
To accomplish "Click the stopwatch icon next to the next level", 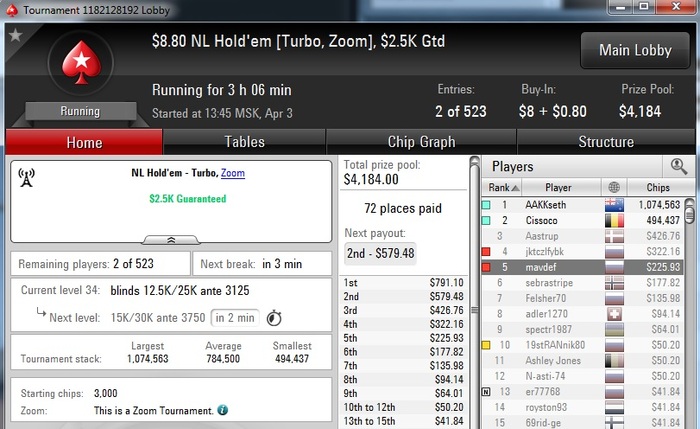I will [274, 318].
